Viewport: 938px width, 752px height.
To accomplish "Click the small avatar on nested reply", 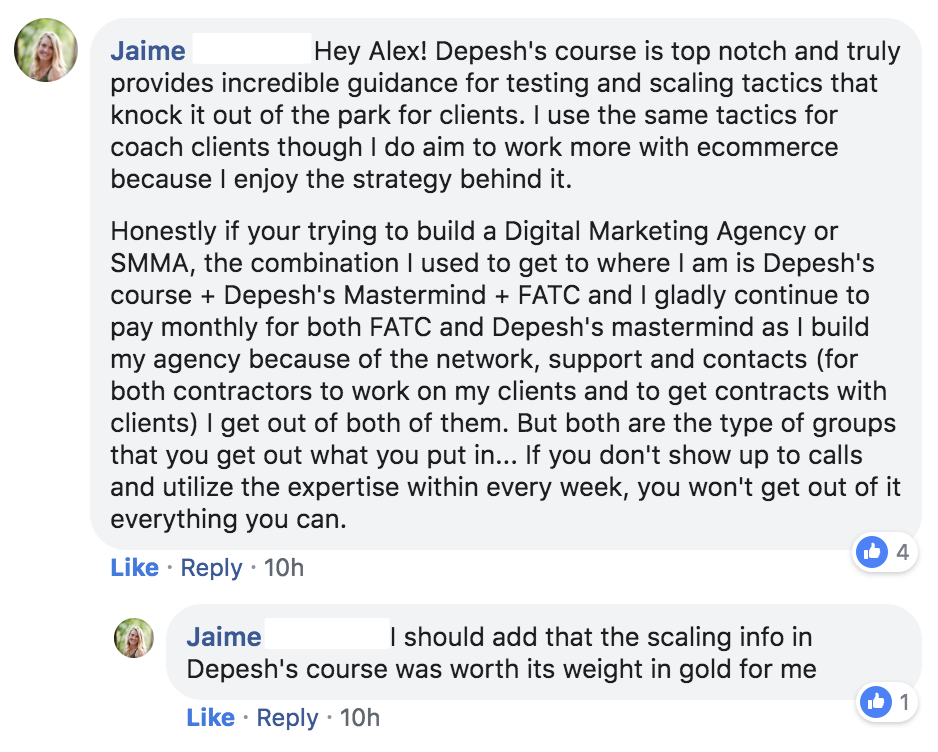I will pos(134,638).
